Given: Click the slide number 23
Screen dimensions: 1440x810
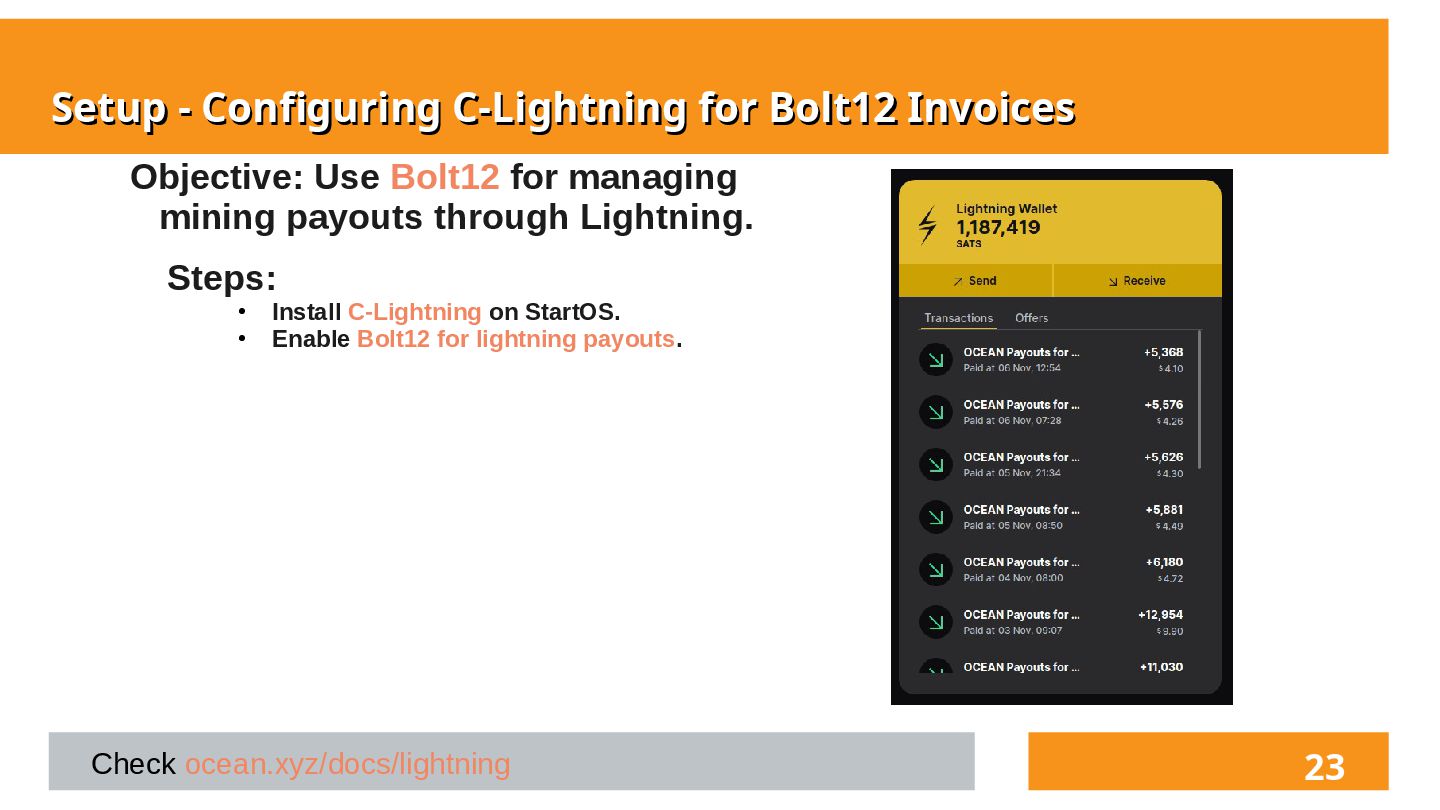Looking at the screenshot, I should click(x=1324, y=768).
